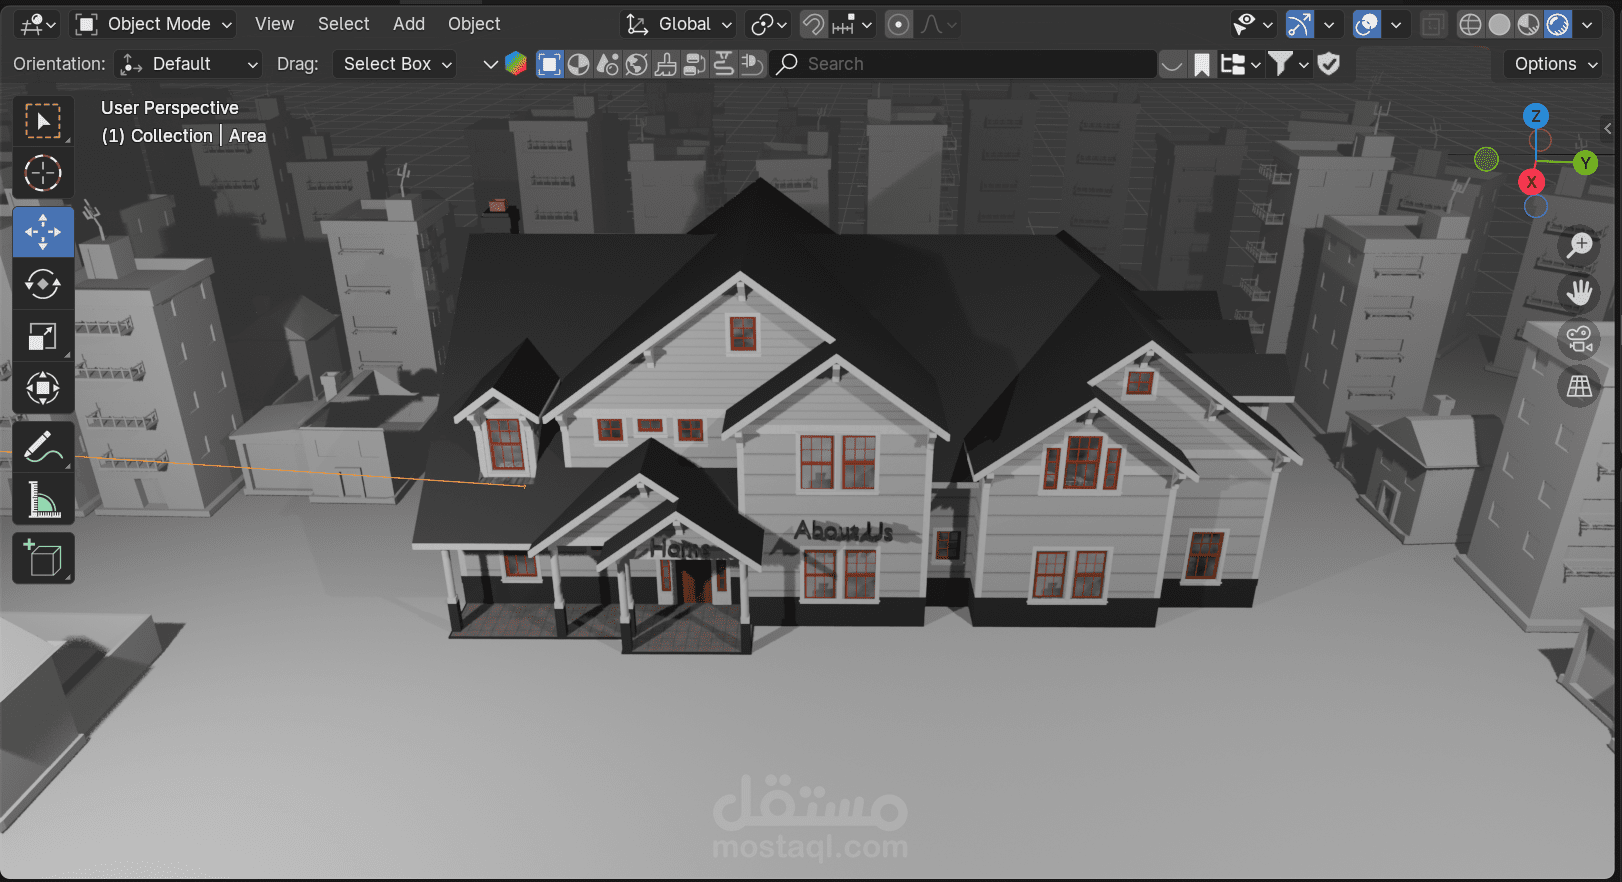Toggle proportional editing circle button
This screenshot has height=882, width=1622.
click(x=899, y=24)
